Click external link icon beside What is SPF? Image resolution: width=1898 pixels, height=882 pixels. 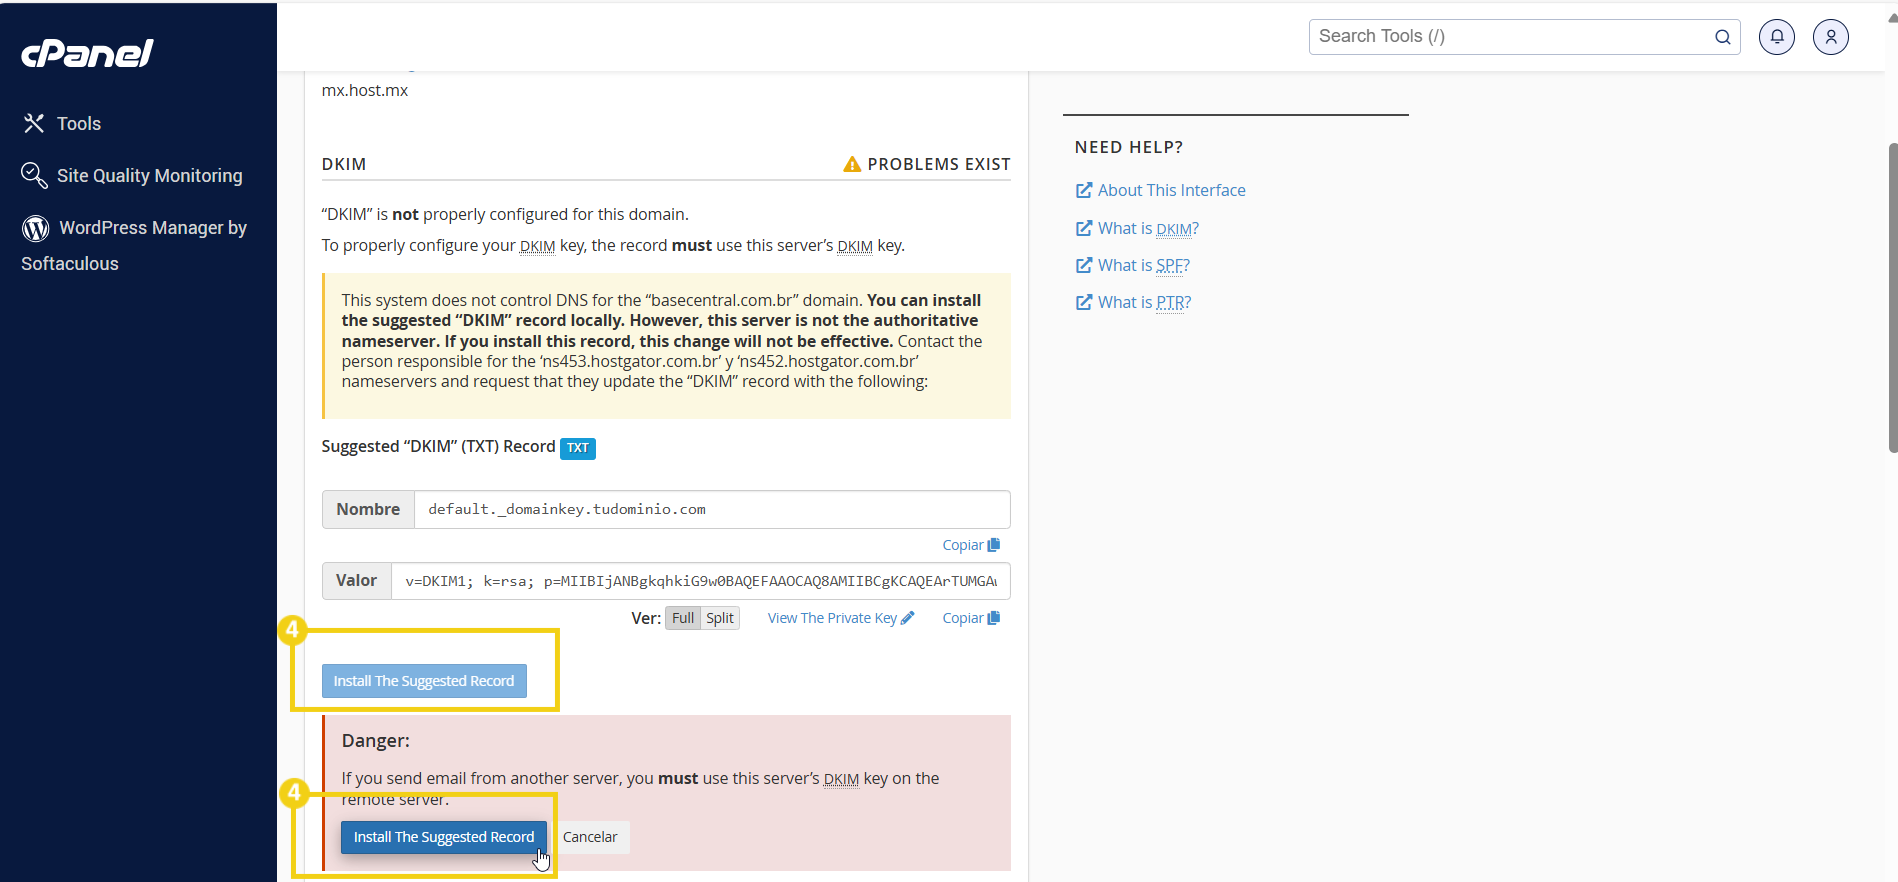pos(1084,265)
